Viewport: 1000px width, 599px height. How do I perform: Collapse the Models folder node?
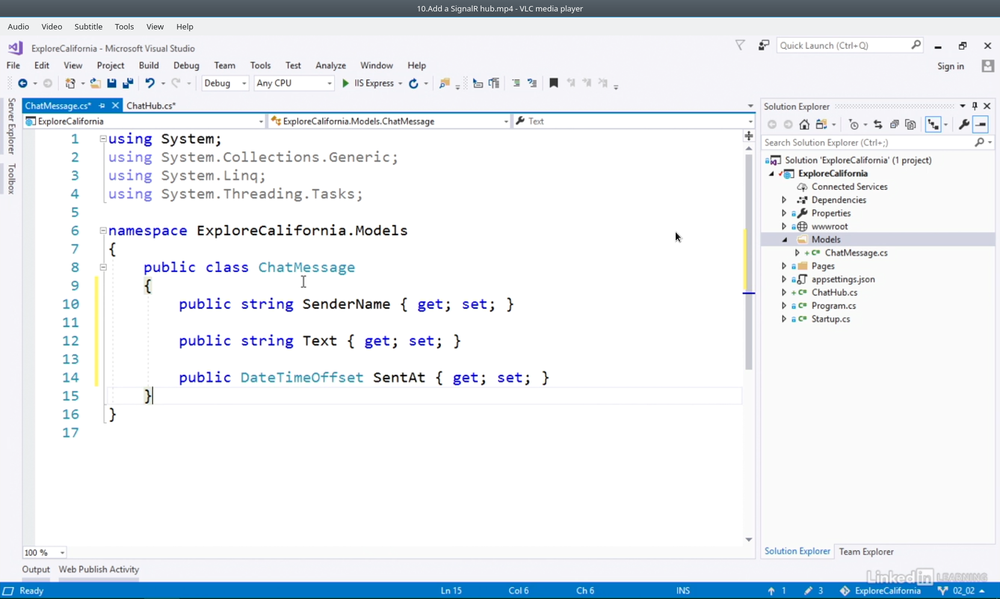click(x=784, y=240)
